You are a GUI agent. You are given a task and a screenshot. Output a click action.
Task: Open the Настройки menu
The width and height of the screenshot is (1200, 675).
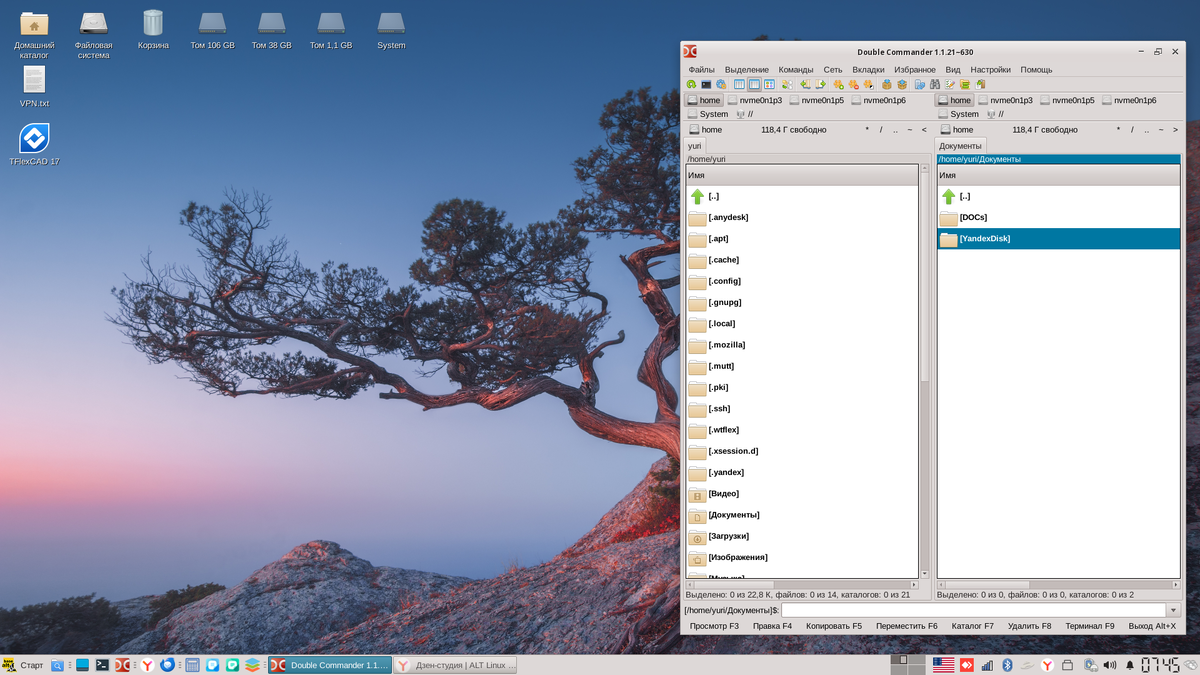(989, 69)
